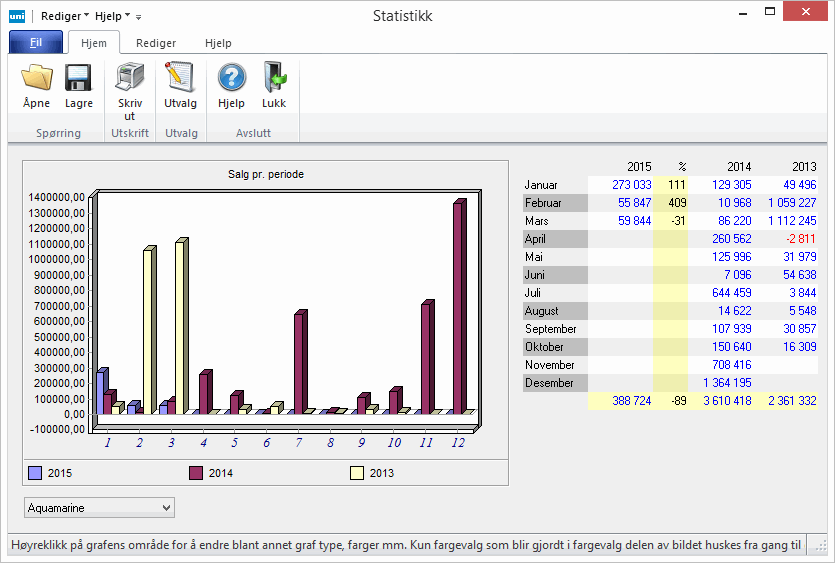Switch to the Rediger ribbon tab
This screenshot has width=835, height=563.
click(156, 43)
